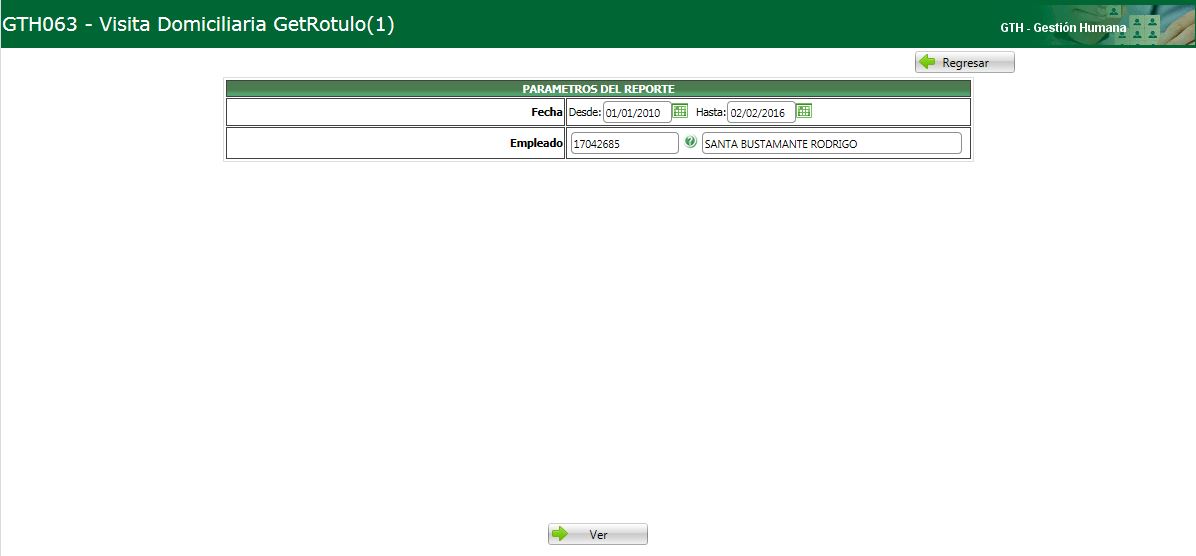This screenshot has width=1196, height=556.
Task: Click the Empleado label
Action: 536,143
